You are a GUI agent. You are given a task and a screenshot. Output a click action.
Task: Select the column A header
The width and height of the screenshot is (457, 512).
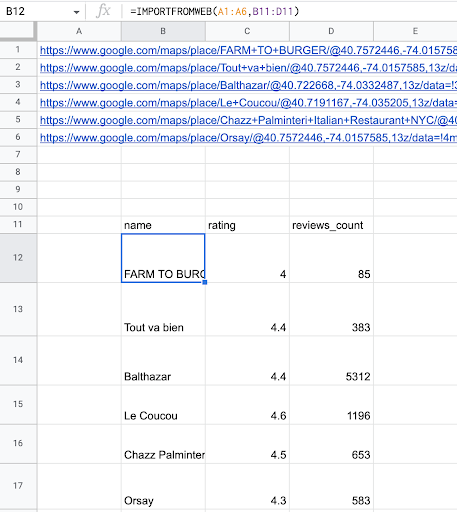79,31
